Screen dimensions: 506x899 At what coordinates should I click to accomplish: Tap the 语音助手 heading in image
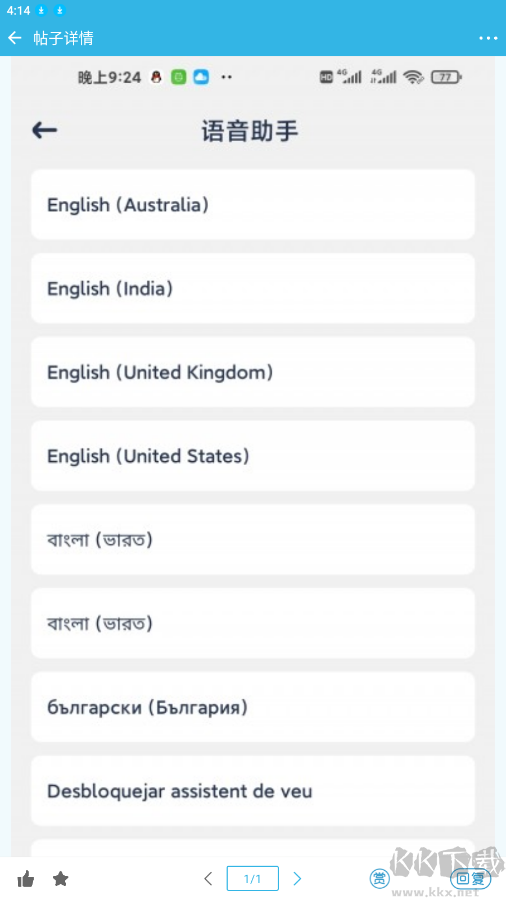coord(250,131)
